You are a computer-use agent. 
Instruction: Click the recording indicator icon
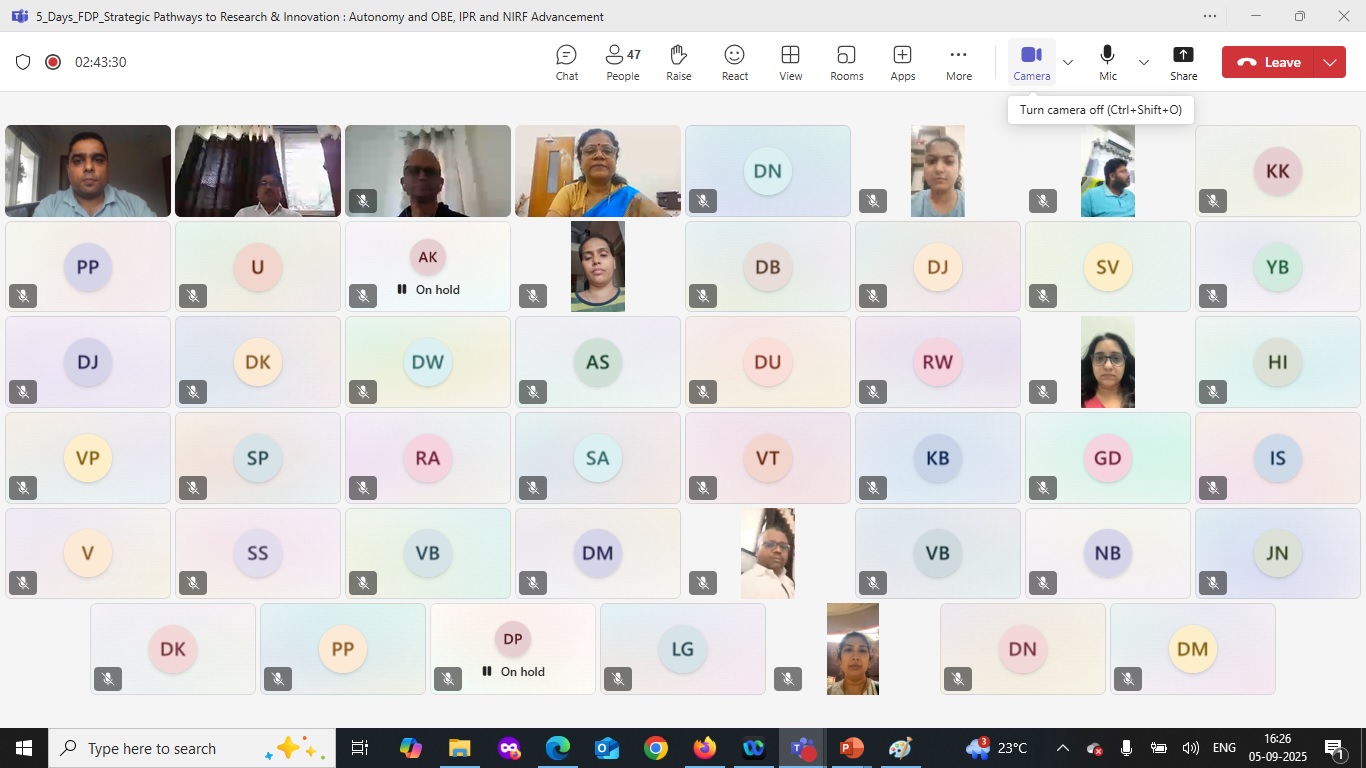pyautogui.click(x=53, y=62)
